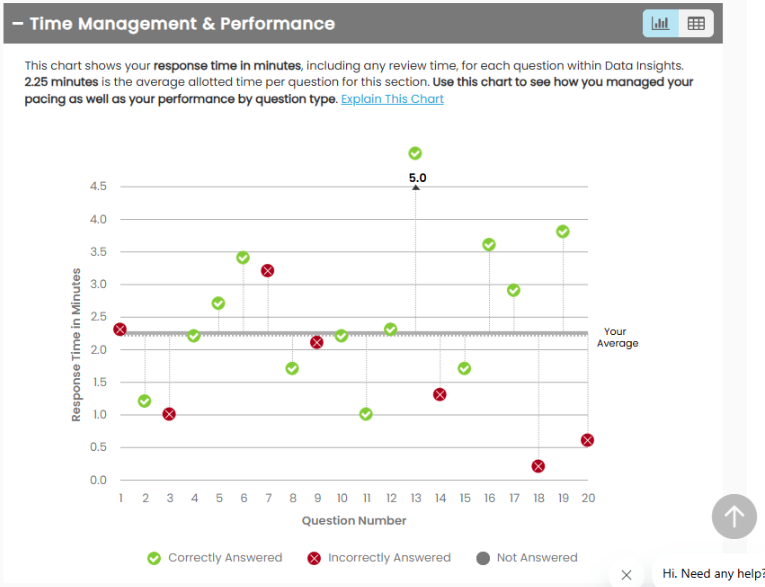This screenshot has height=587, width=765.
Task: Toggle Not Answered legend item
Action: 527,558
